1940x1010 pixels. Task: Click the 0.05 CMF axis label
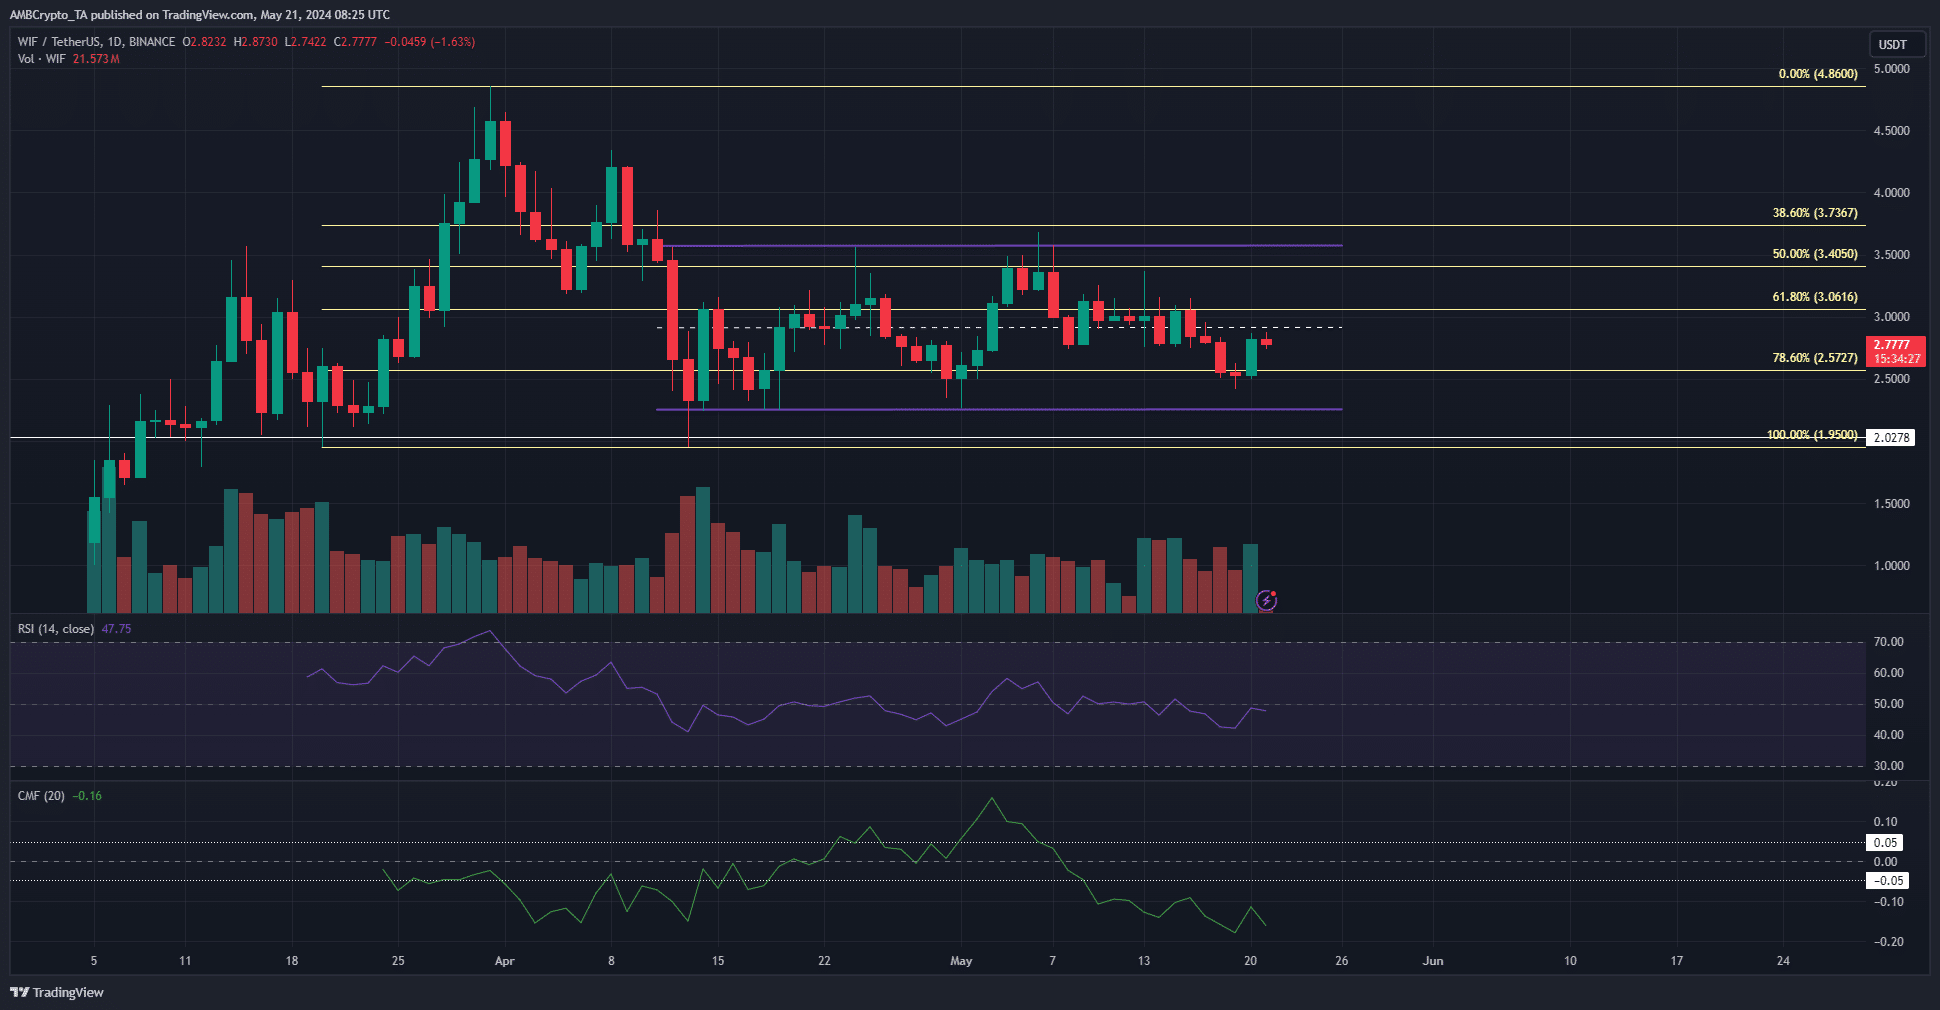pos(1886,843)
